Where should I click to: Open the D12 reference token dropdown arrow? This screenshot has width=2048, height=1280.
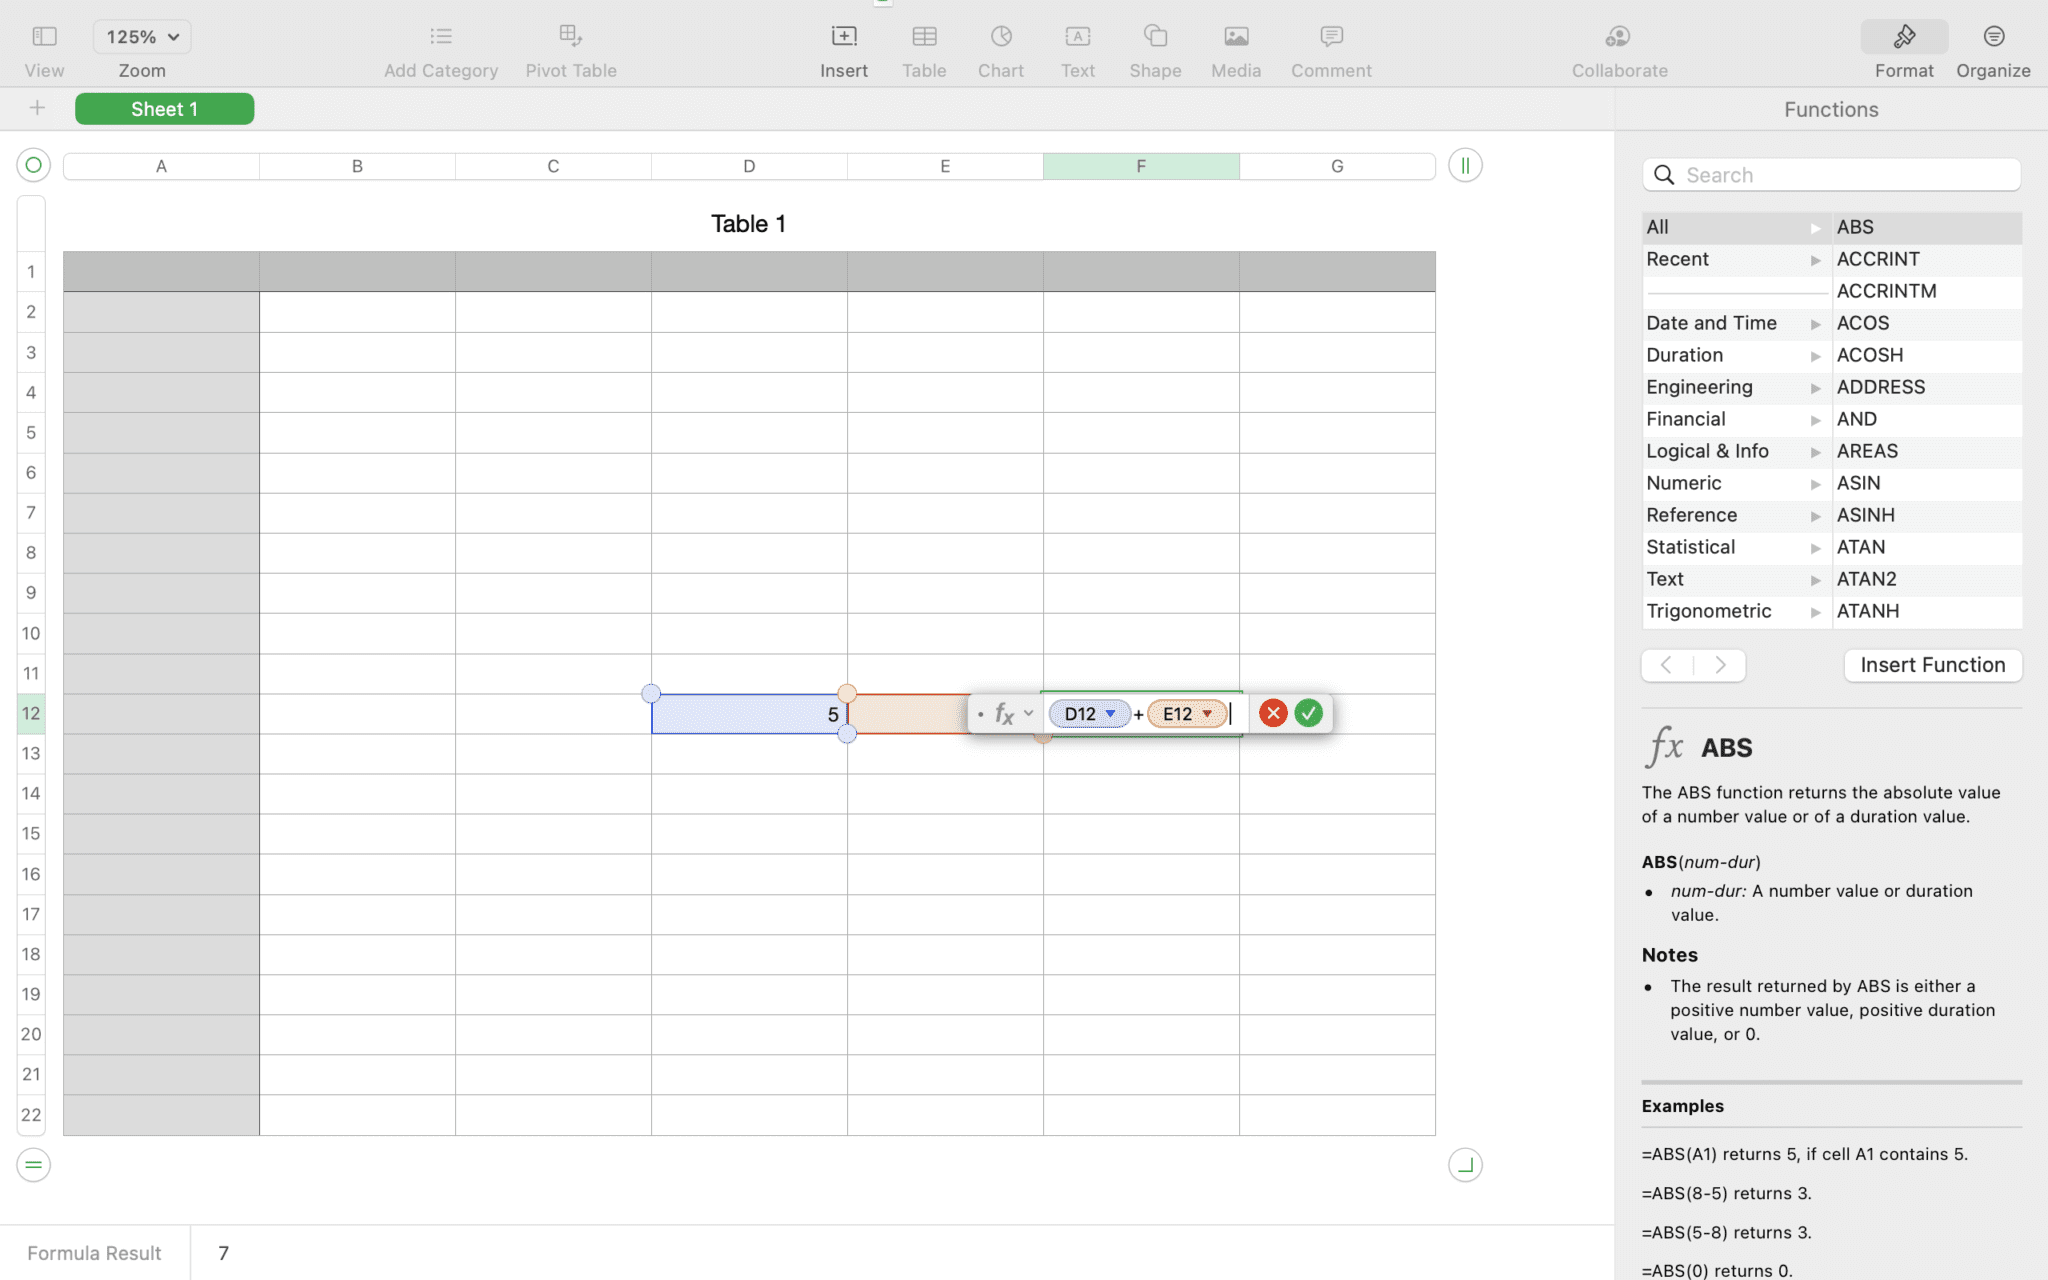click(x=1110, y=714)
